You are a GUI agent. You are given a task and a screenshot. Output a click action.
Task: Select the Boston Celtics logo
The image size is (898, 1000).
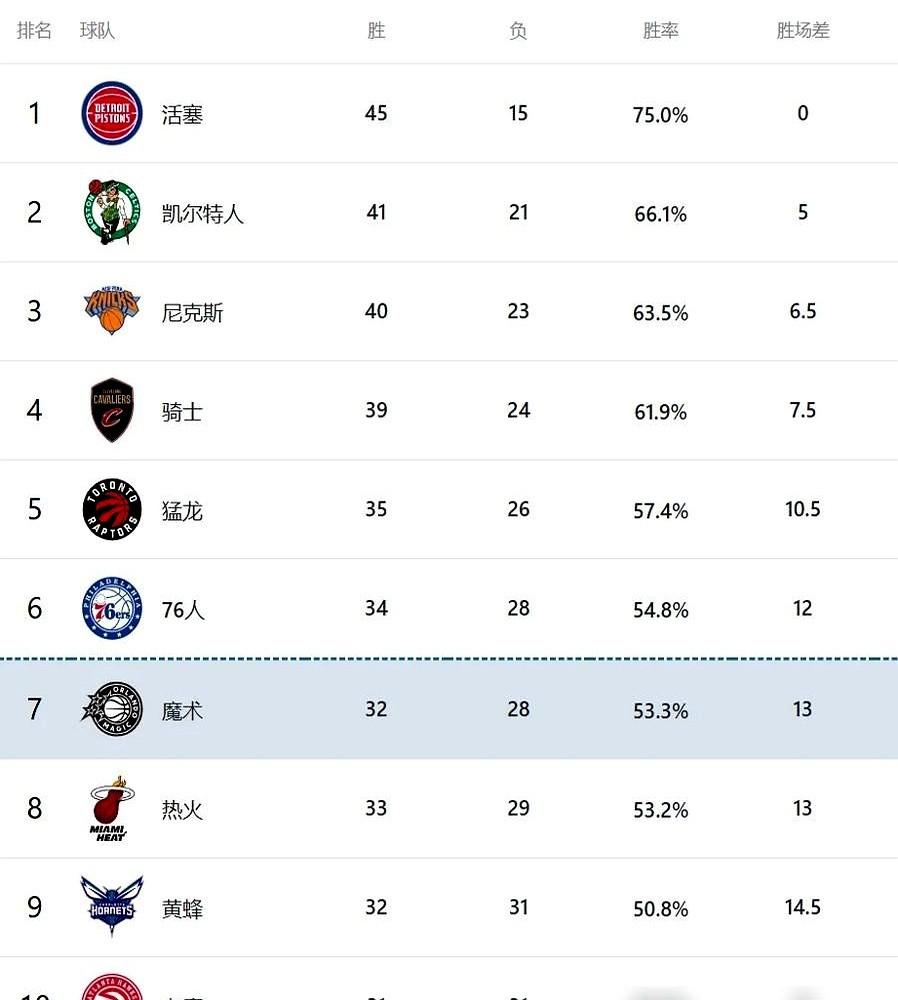(112, 213)
